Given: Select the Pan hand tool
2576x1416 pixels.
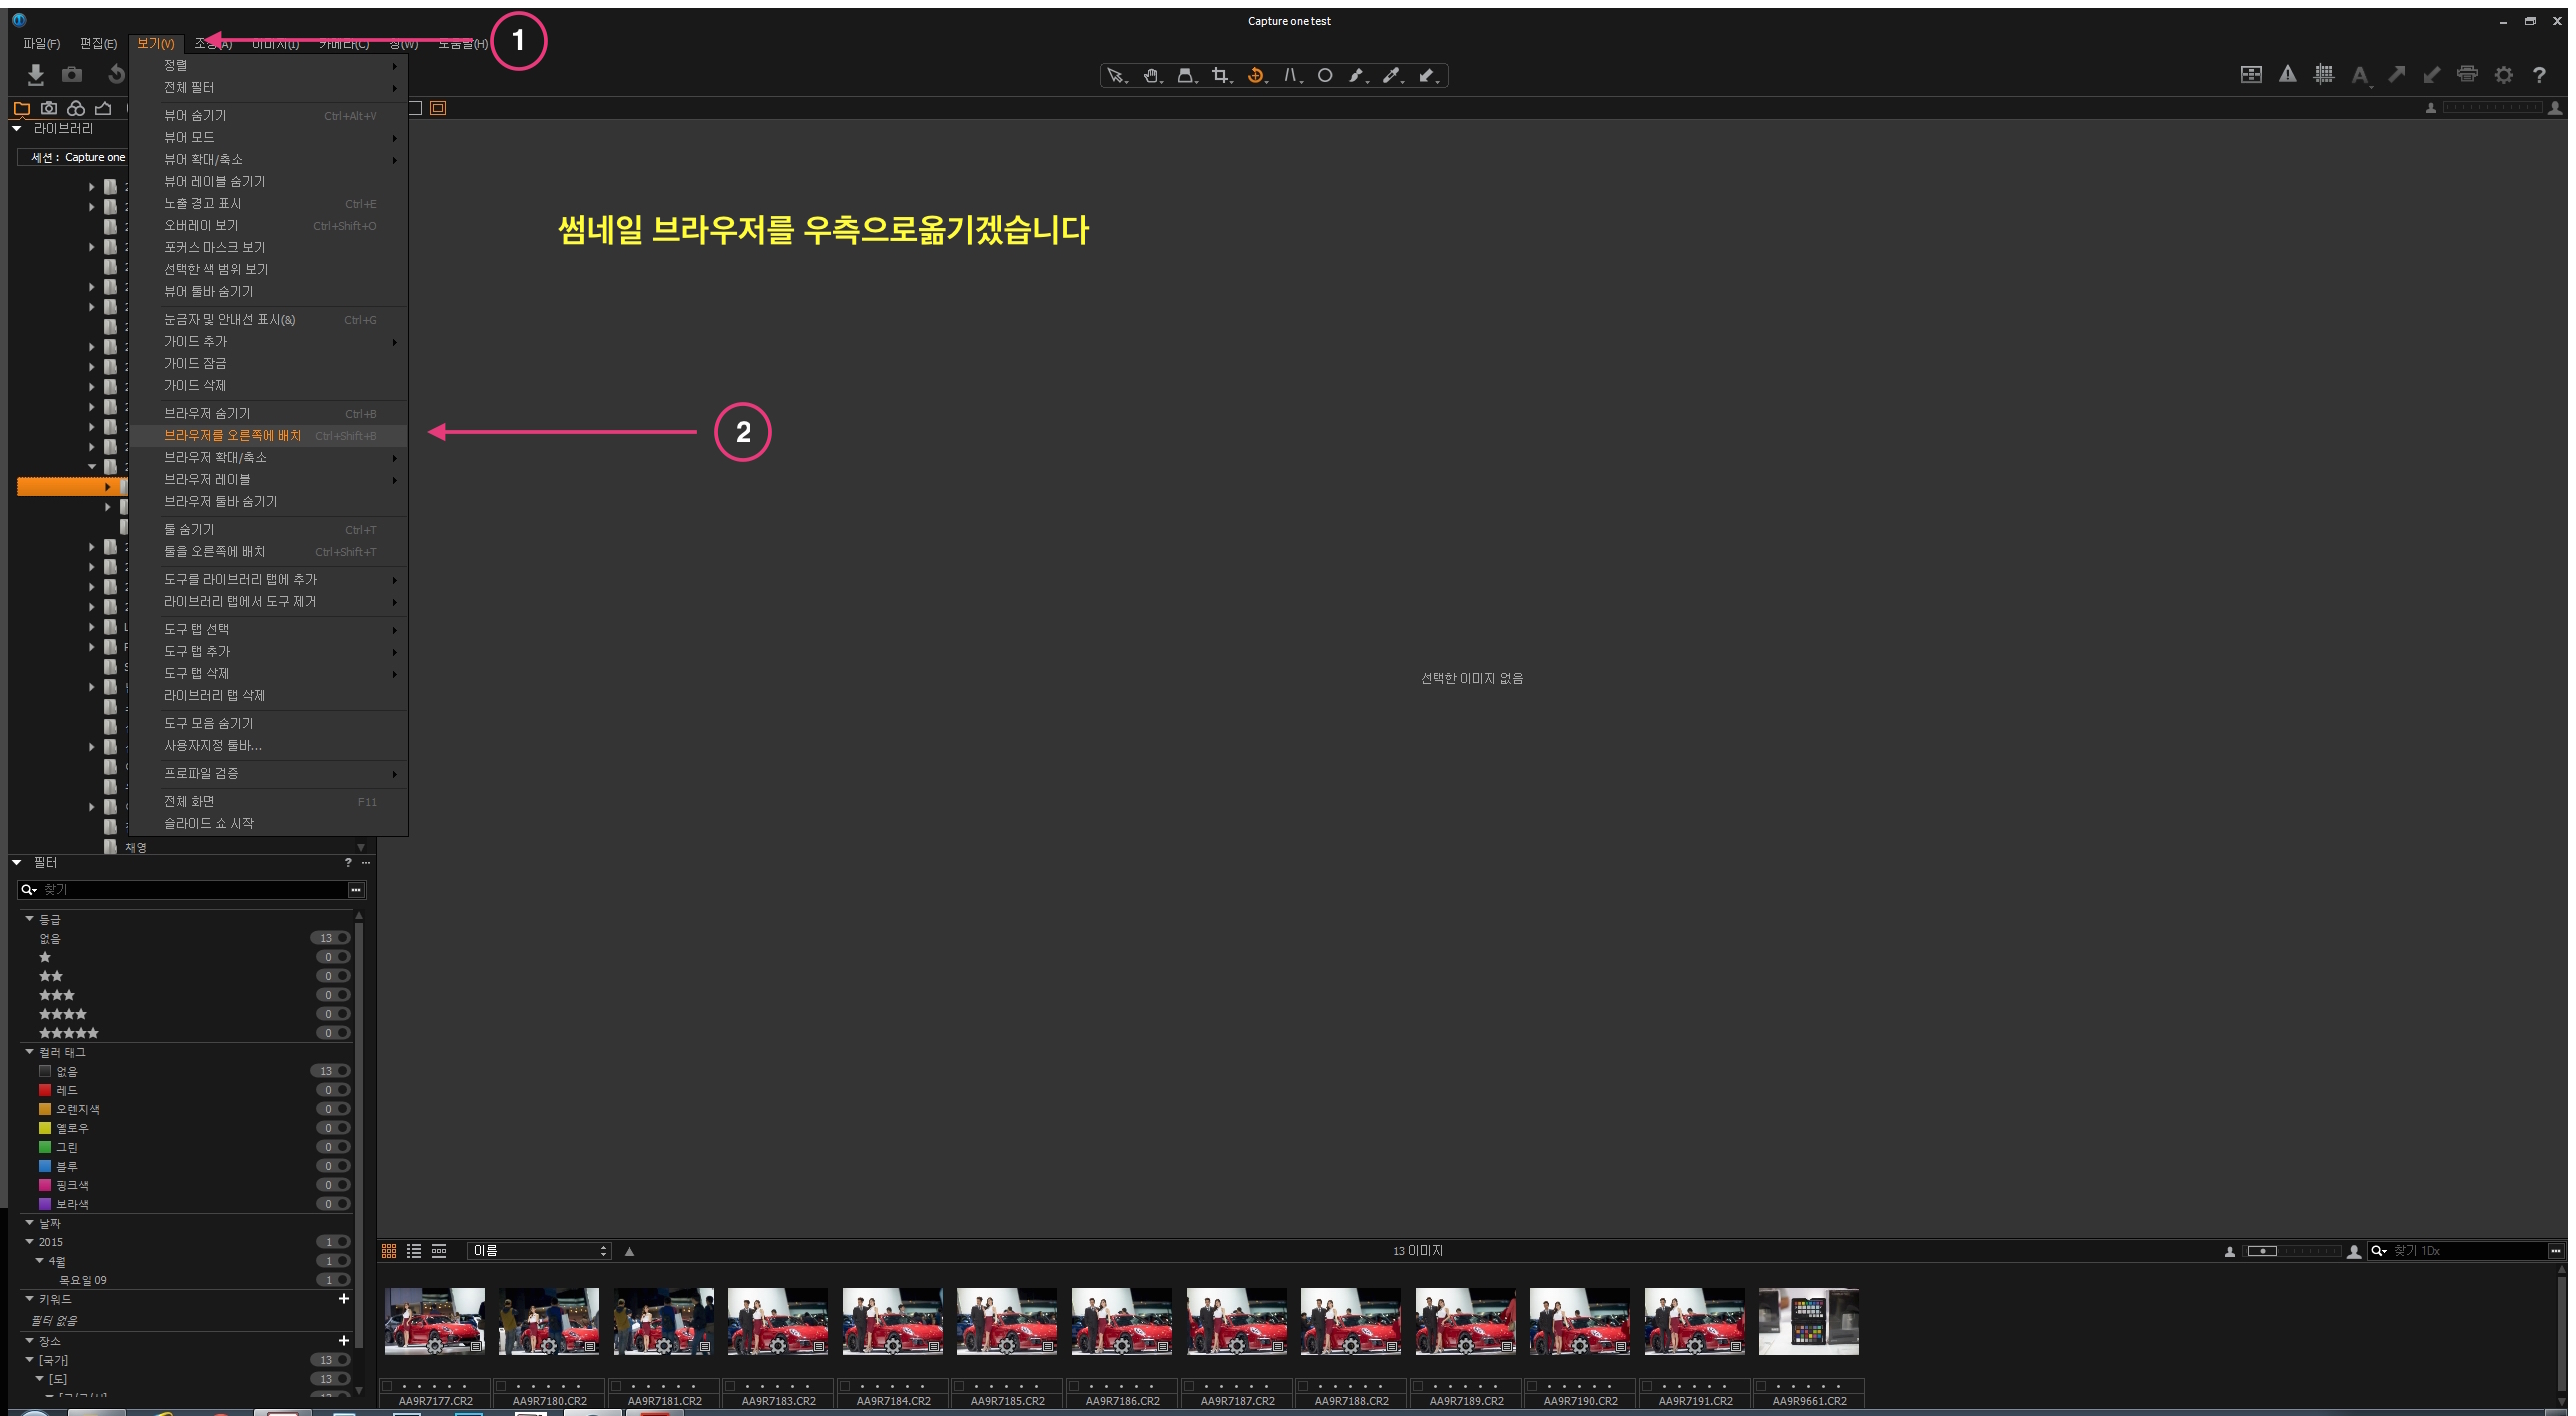Looking at the screenshot, I should (x=1150, y=75).
